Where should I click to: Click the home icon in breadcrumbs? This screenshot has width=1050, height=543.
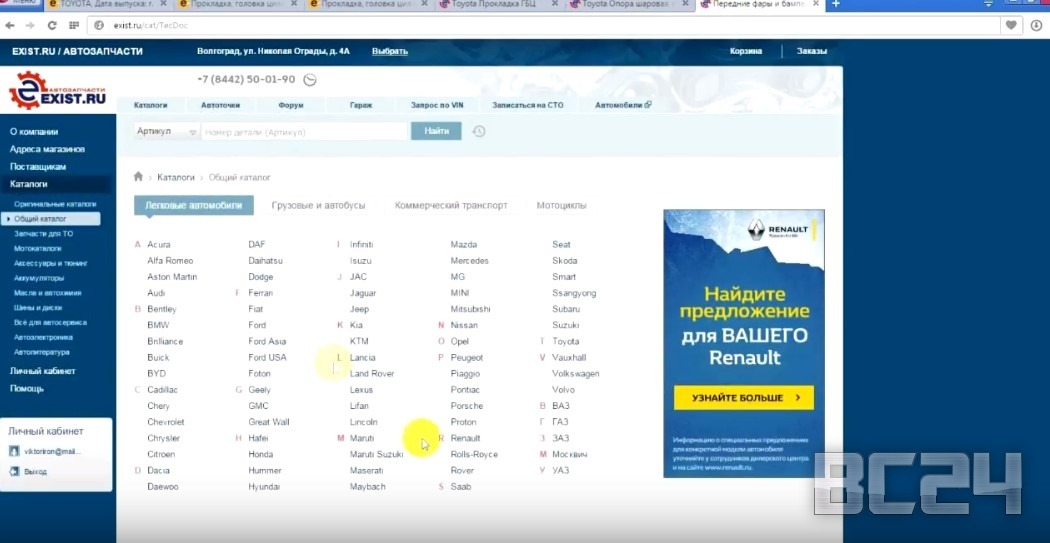138,177
